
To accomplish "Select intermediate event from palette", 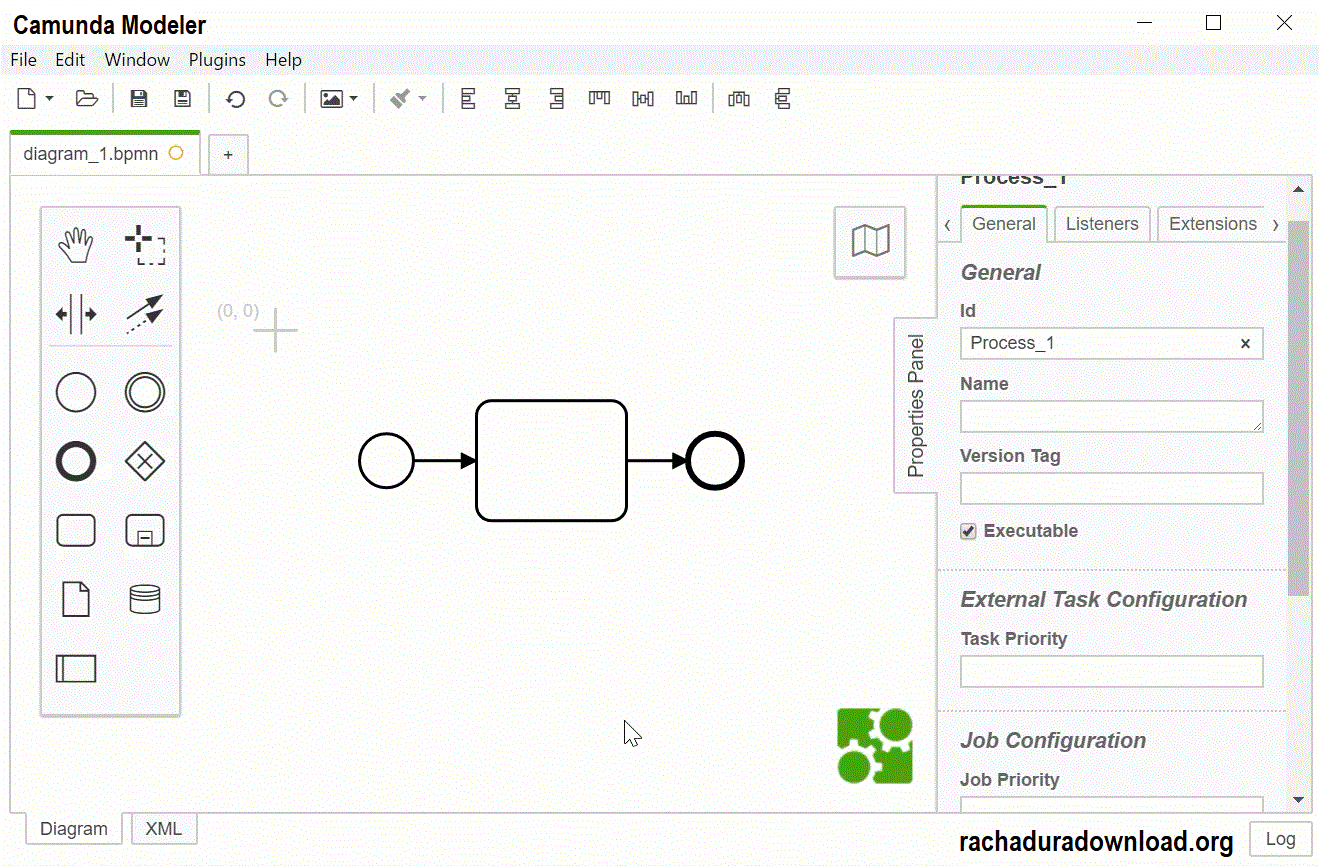I will coord(145,393).
